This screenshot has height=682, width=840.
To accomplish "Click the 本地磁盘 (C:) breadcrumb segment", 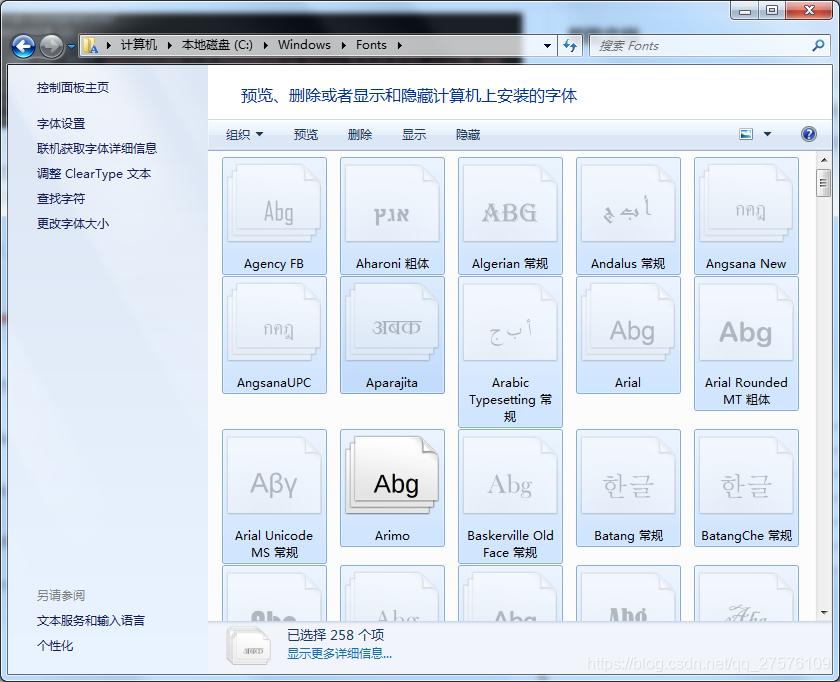I will [x=217, y=45].
